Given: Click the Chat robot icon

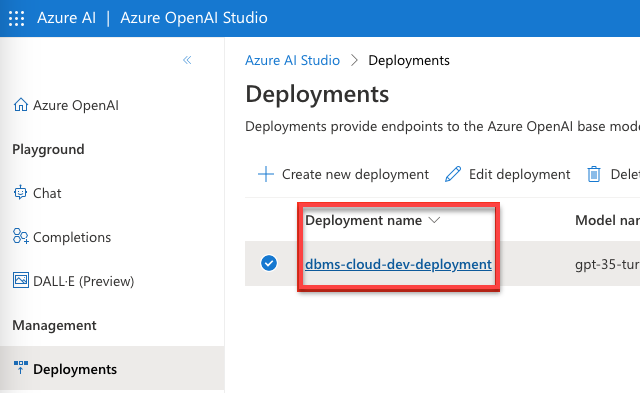Looking at the screenshot, I should [20, 193].
